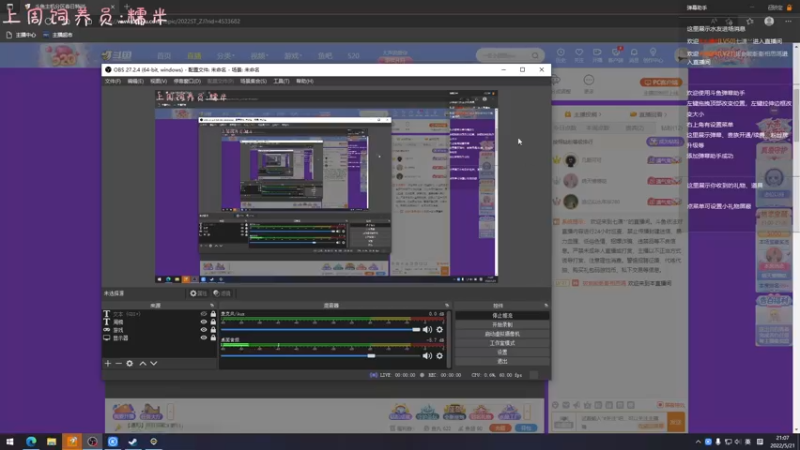
Task: Open the OBS 场景集合(S) menu
Action: click(x=253, y=81)
